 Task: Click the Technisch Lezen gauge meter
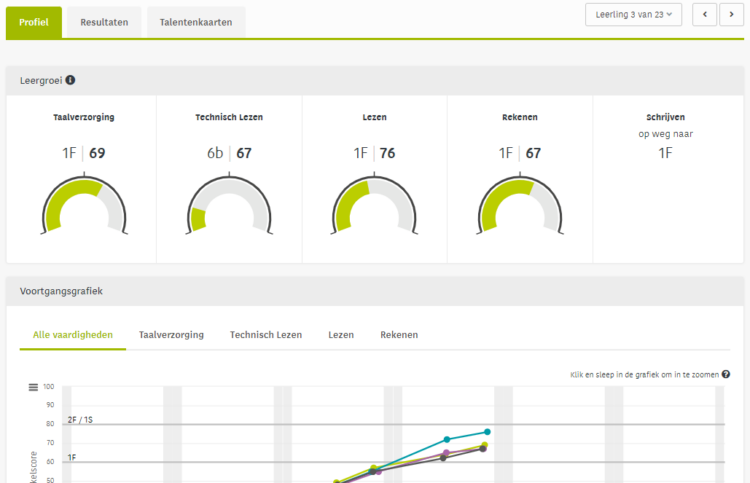230,205
